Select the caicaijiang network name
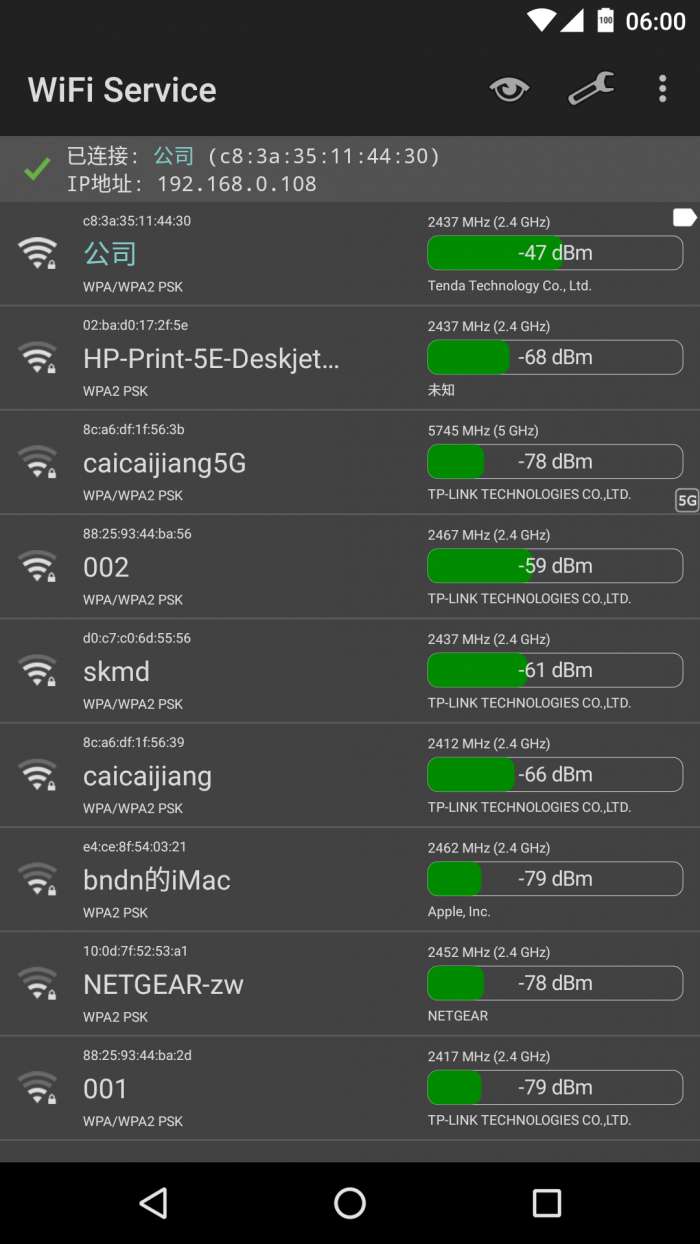This screenshot has height=1244, width=700. pos(147,776)
